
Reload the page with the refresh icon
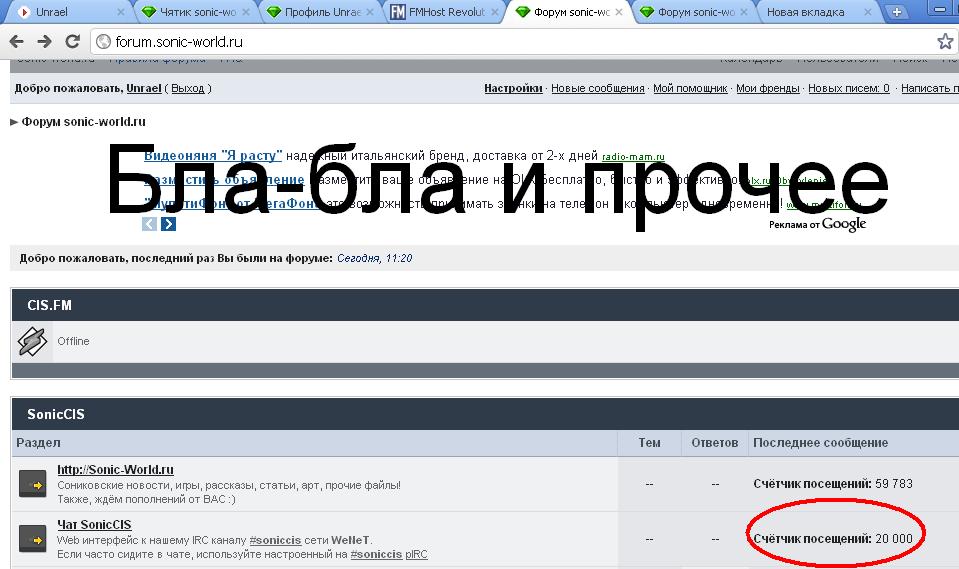click(x=72, y=42)
